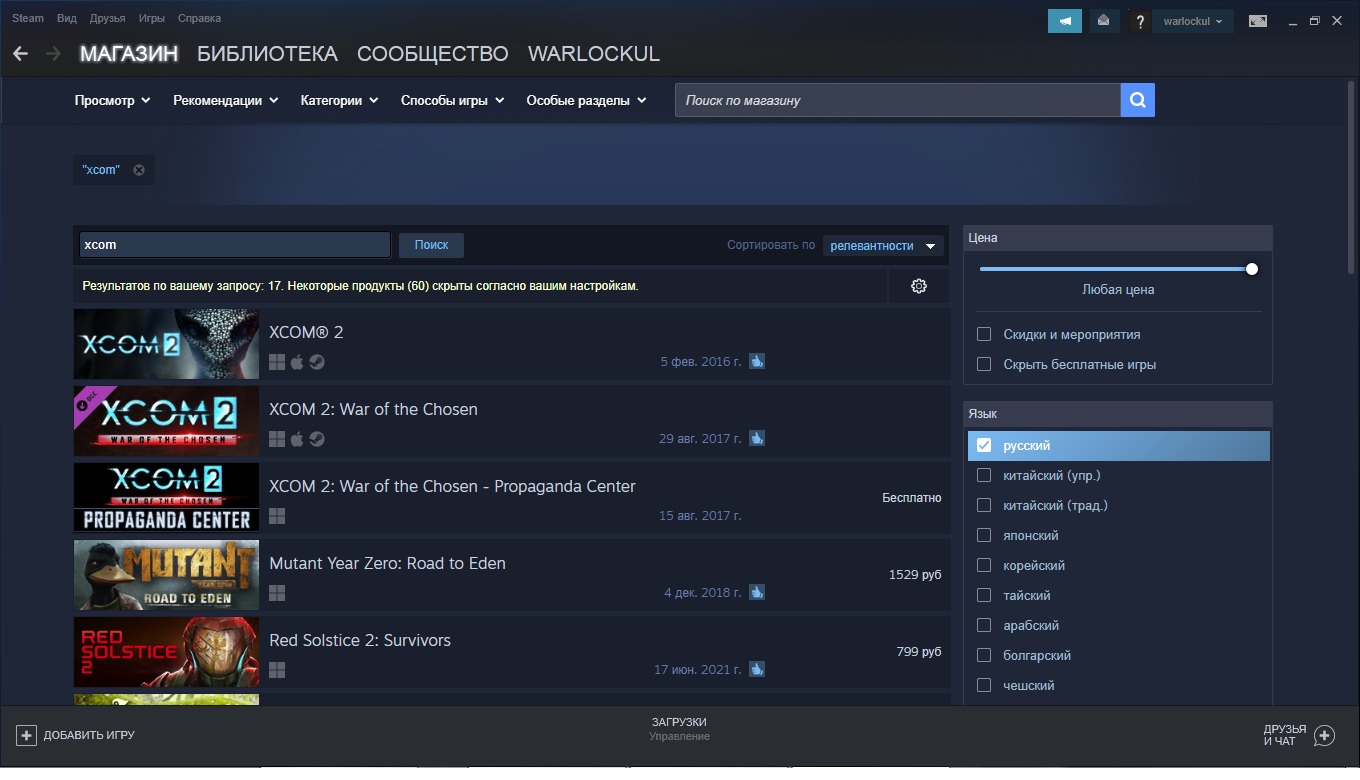Open the Steam menu
This screenshot has width=1360, height=780.
[x=28, y=18]
